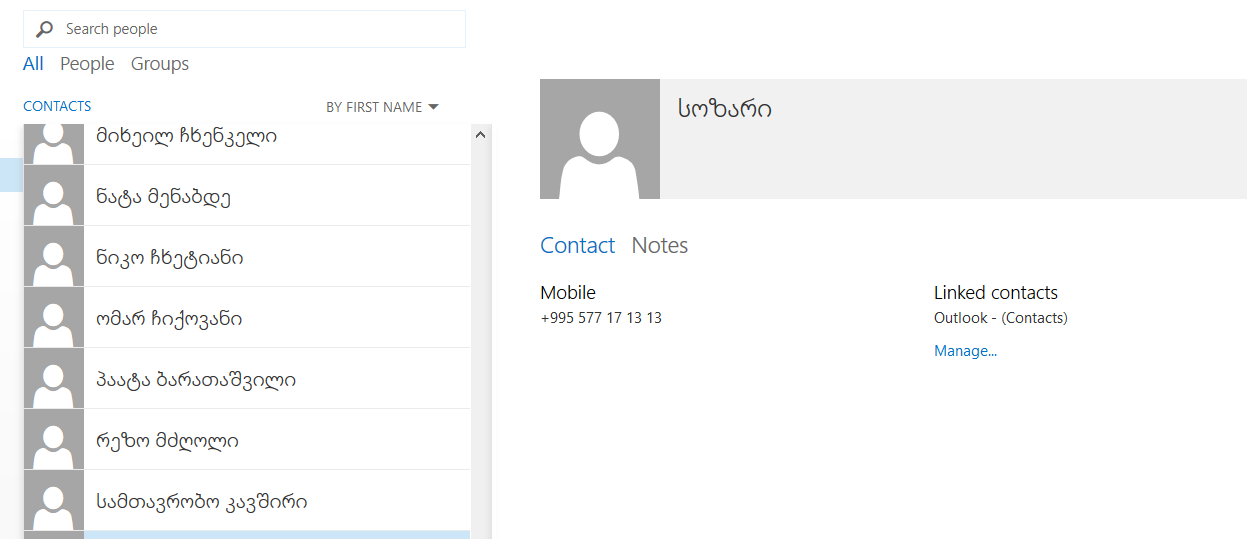Screen dimensions: 1247x539
Task: Click the magnifier icon in the search box
Action: [x=44, y=29]
